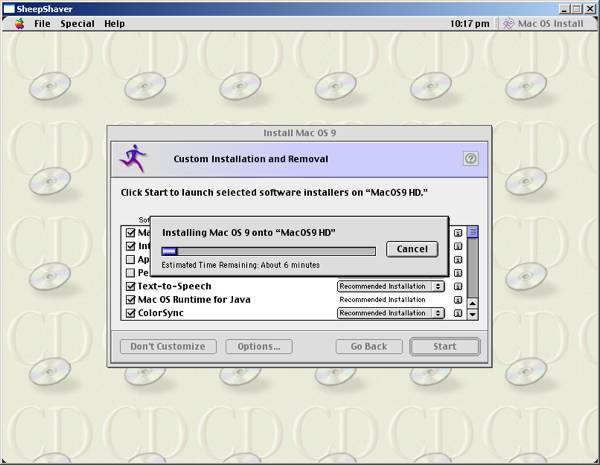The height and width of the screenshot is (465, 600).
Task: Show info for Mac OS Runtime for Java
Action: click(x=458, y=299)
